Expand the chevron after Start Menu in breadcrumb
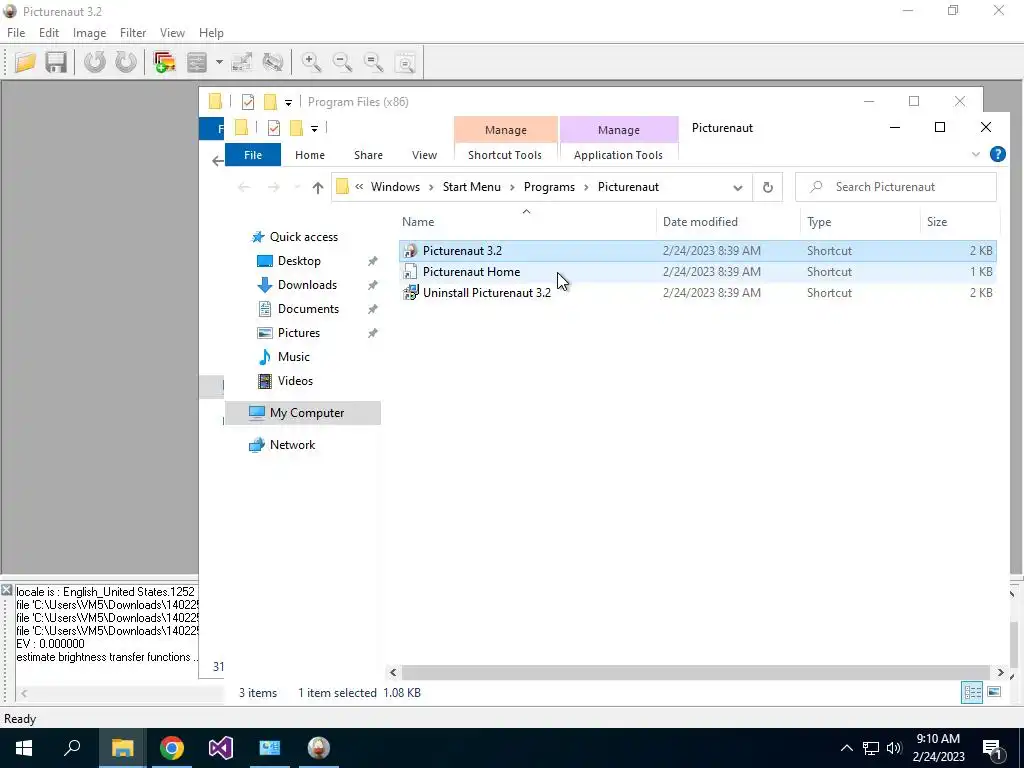1024x768 pixels. pyautogui.click(x=512, y=187)
